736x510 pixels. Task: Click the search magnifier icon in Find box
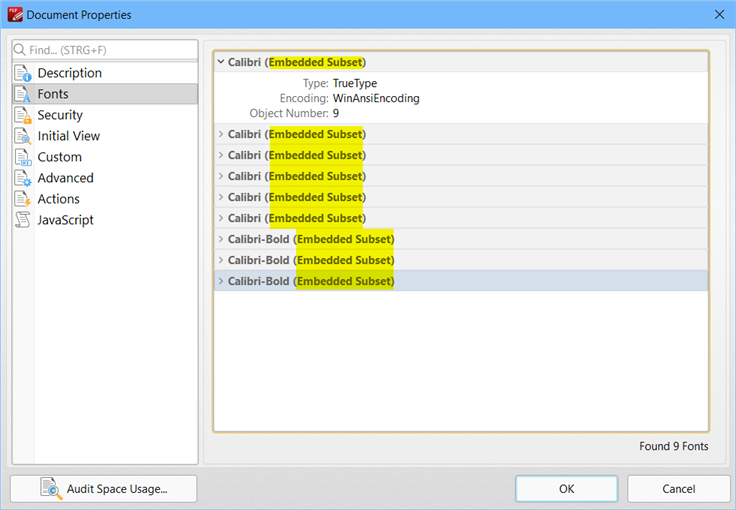(x=20, y=50)
